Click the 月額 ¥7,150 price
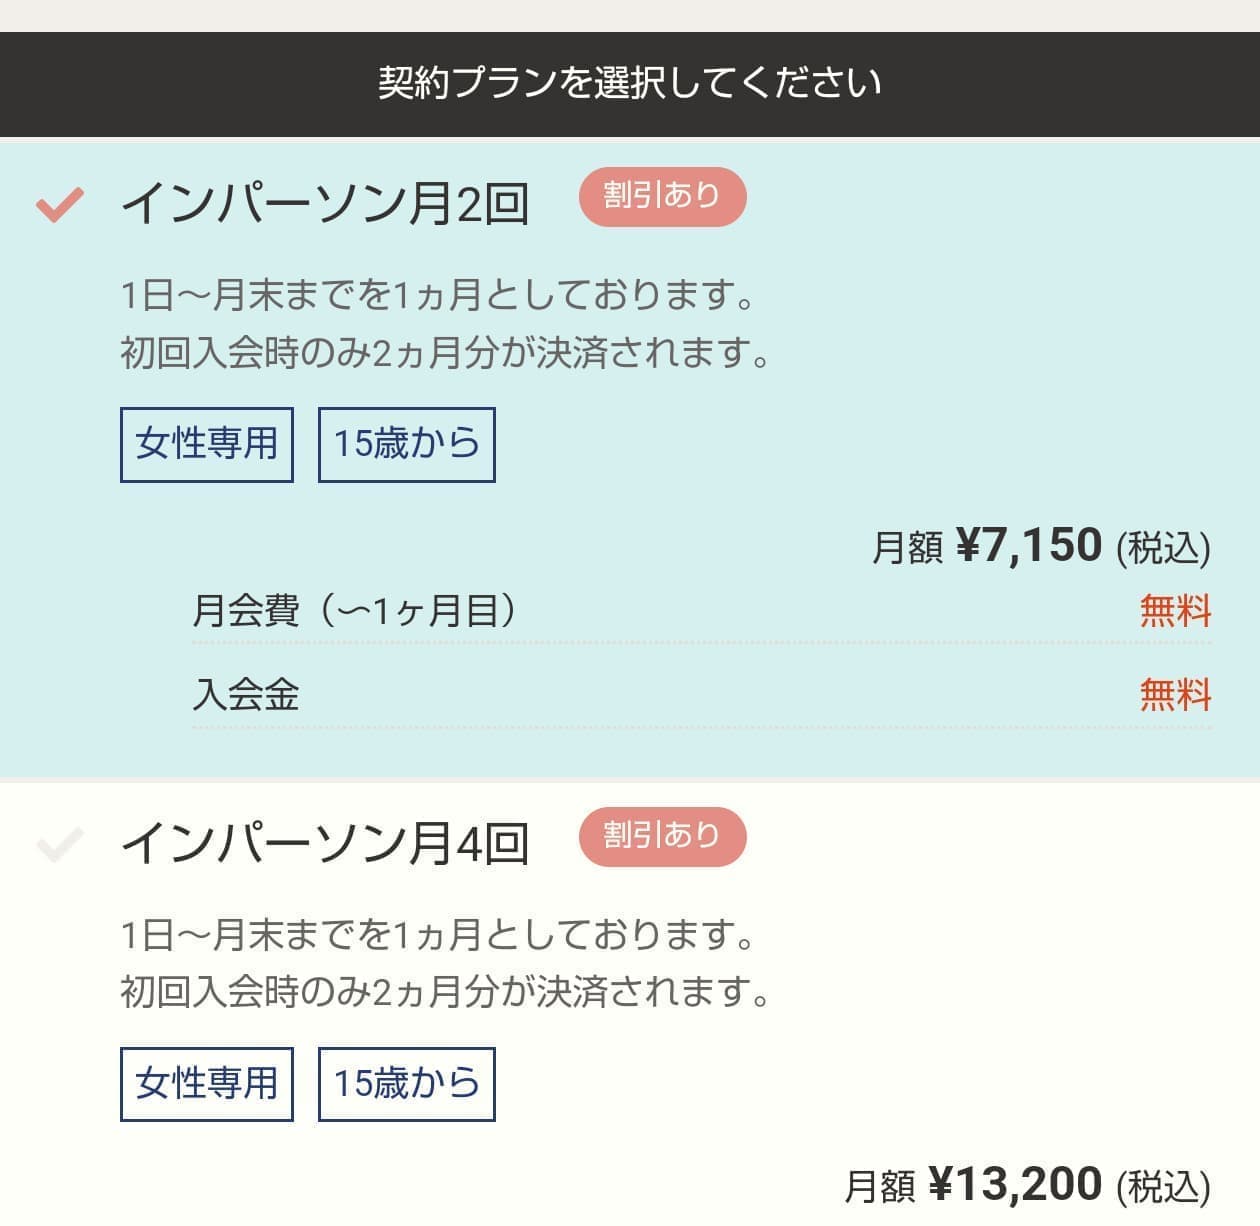 (1040, 546)
